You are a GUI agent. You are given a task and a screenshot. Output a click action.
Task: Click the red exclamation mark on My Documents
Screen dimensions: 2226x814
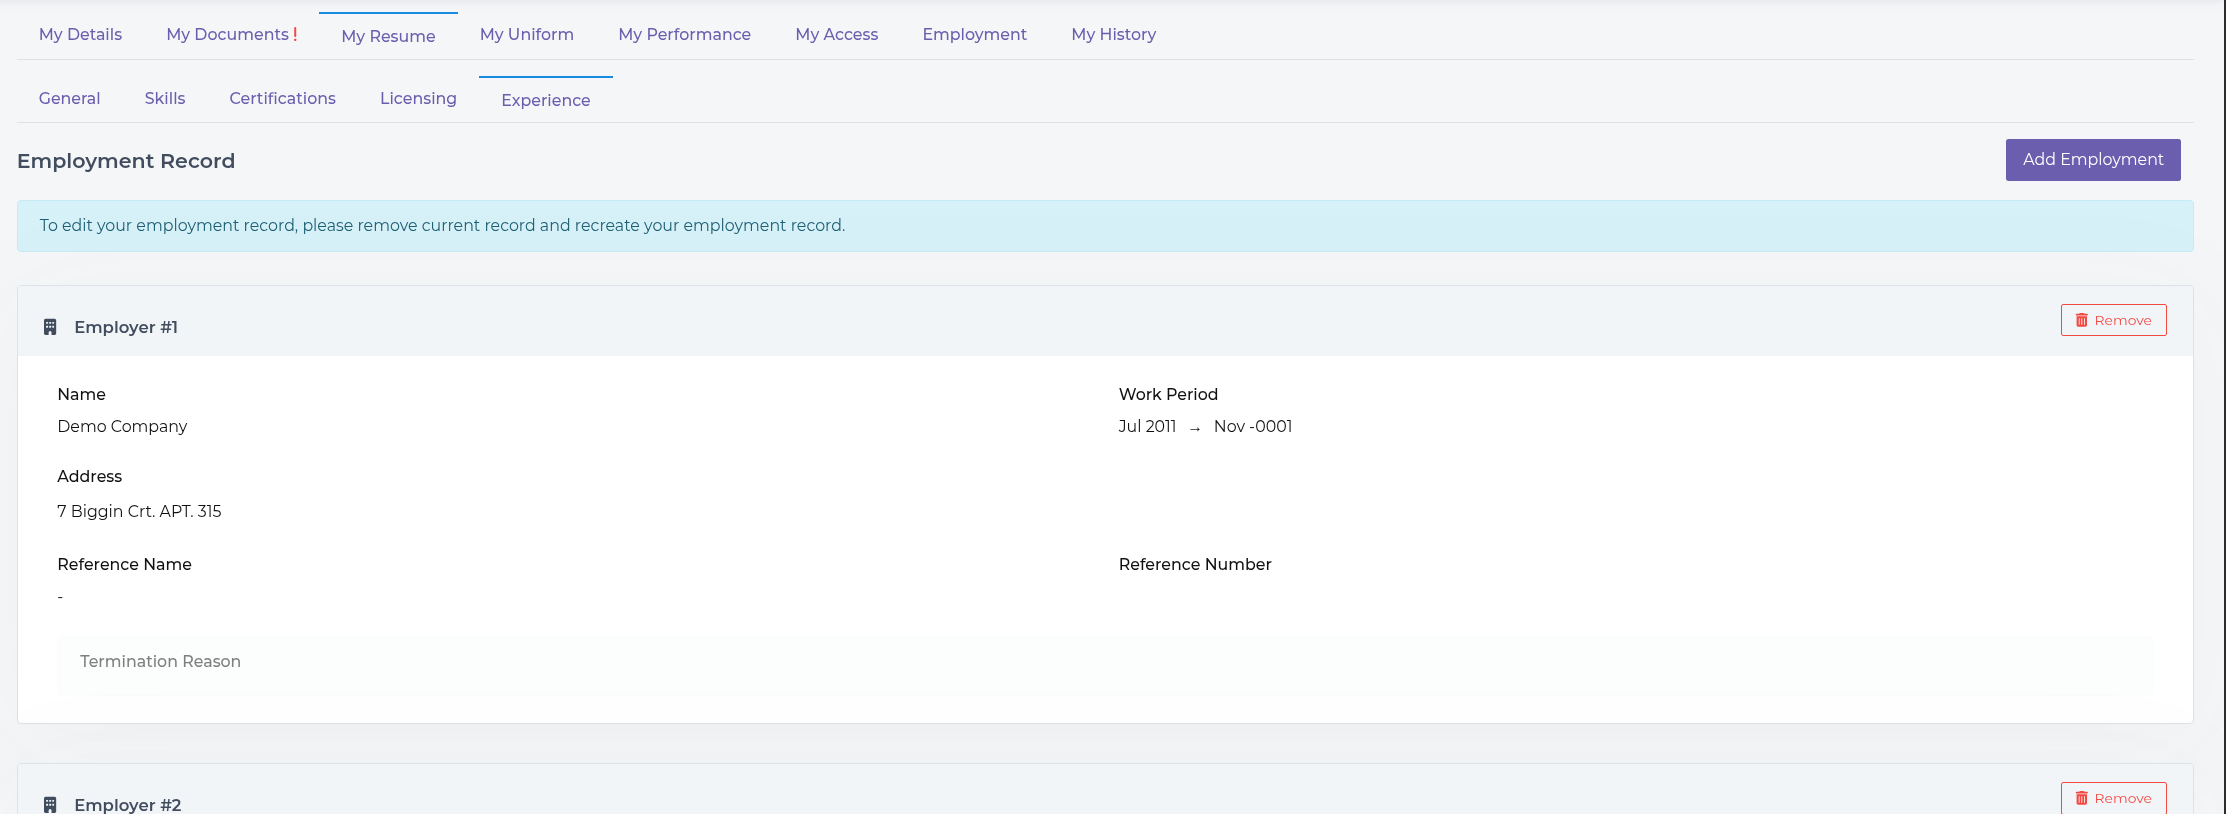(295, 34)
